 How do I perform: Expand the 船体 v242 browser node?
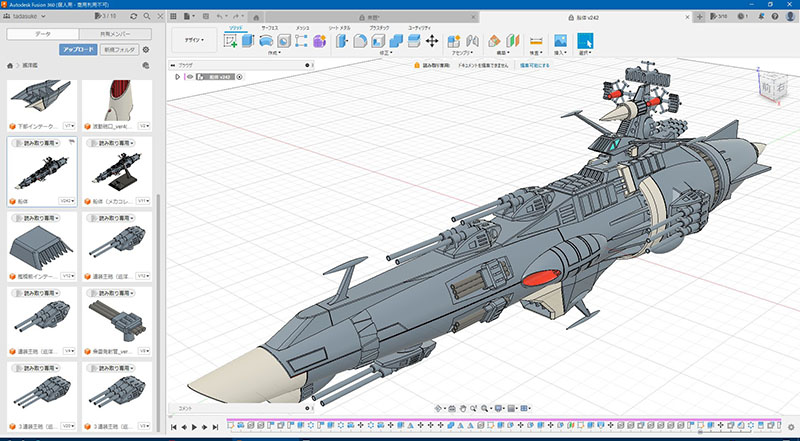coord(177,77)
